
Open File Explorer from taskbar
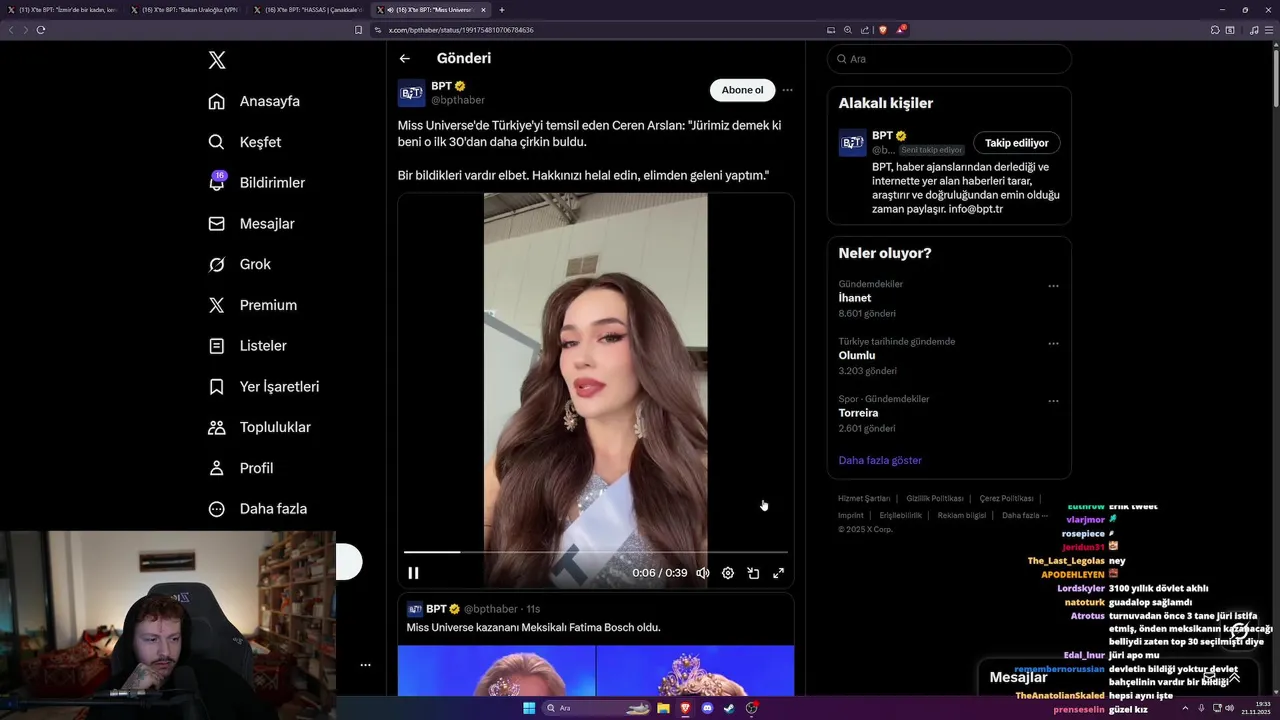tap(663, 708)
